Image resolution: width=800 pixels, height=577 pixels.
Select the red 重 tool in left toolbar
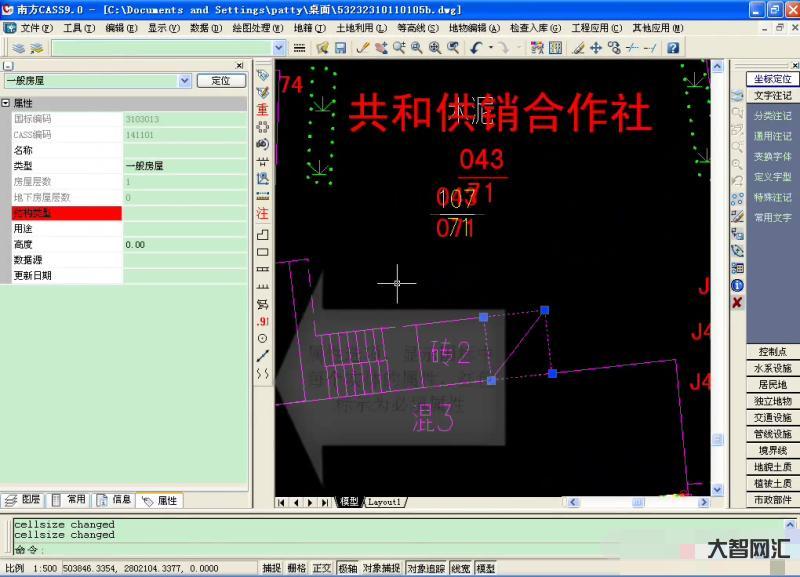[263, 110]
